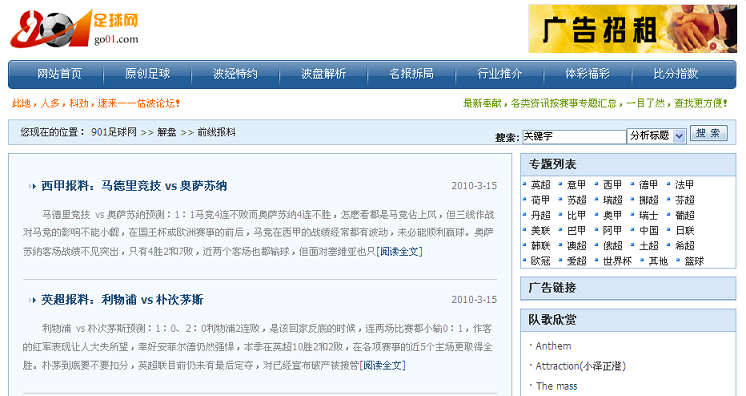Click the 希超 topic link
Image resolution: width=746 pixels, height=396 pixels.
pyautogui.click(x=685, y=246)
